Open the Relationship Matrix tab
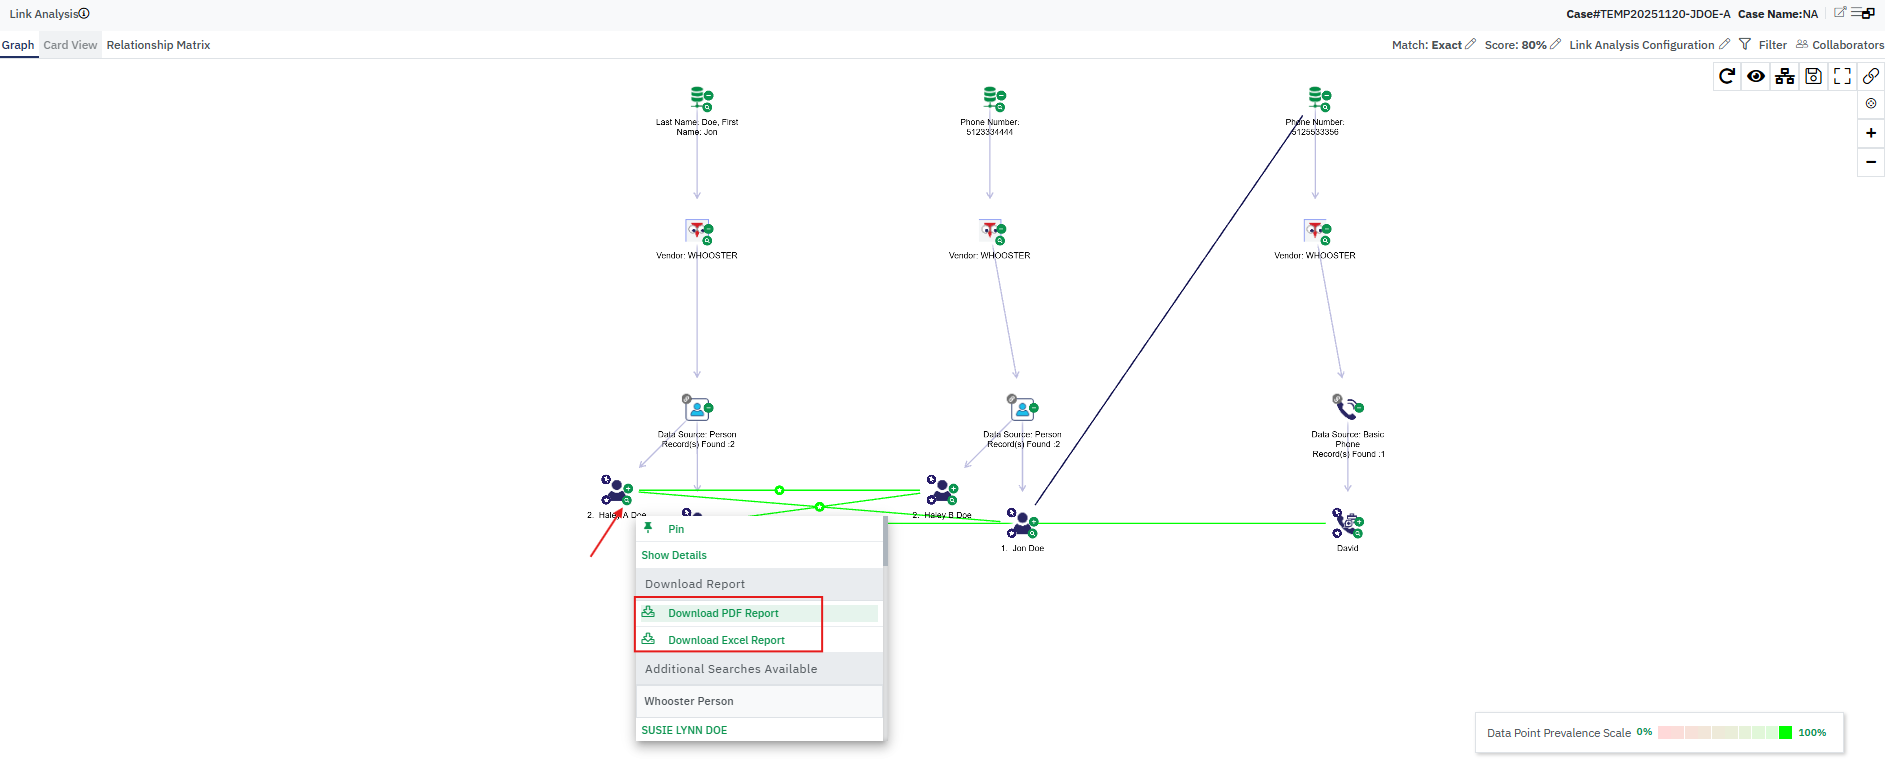The width and height of the screenshot is (1885, 759). point(158,45)
